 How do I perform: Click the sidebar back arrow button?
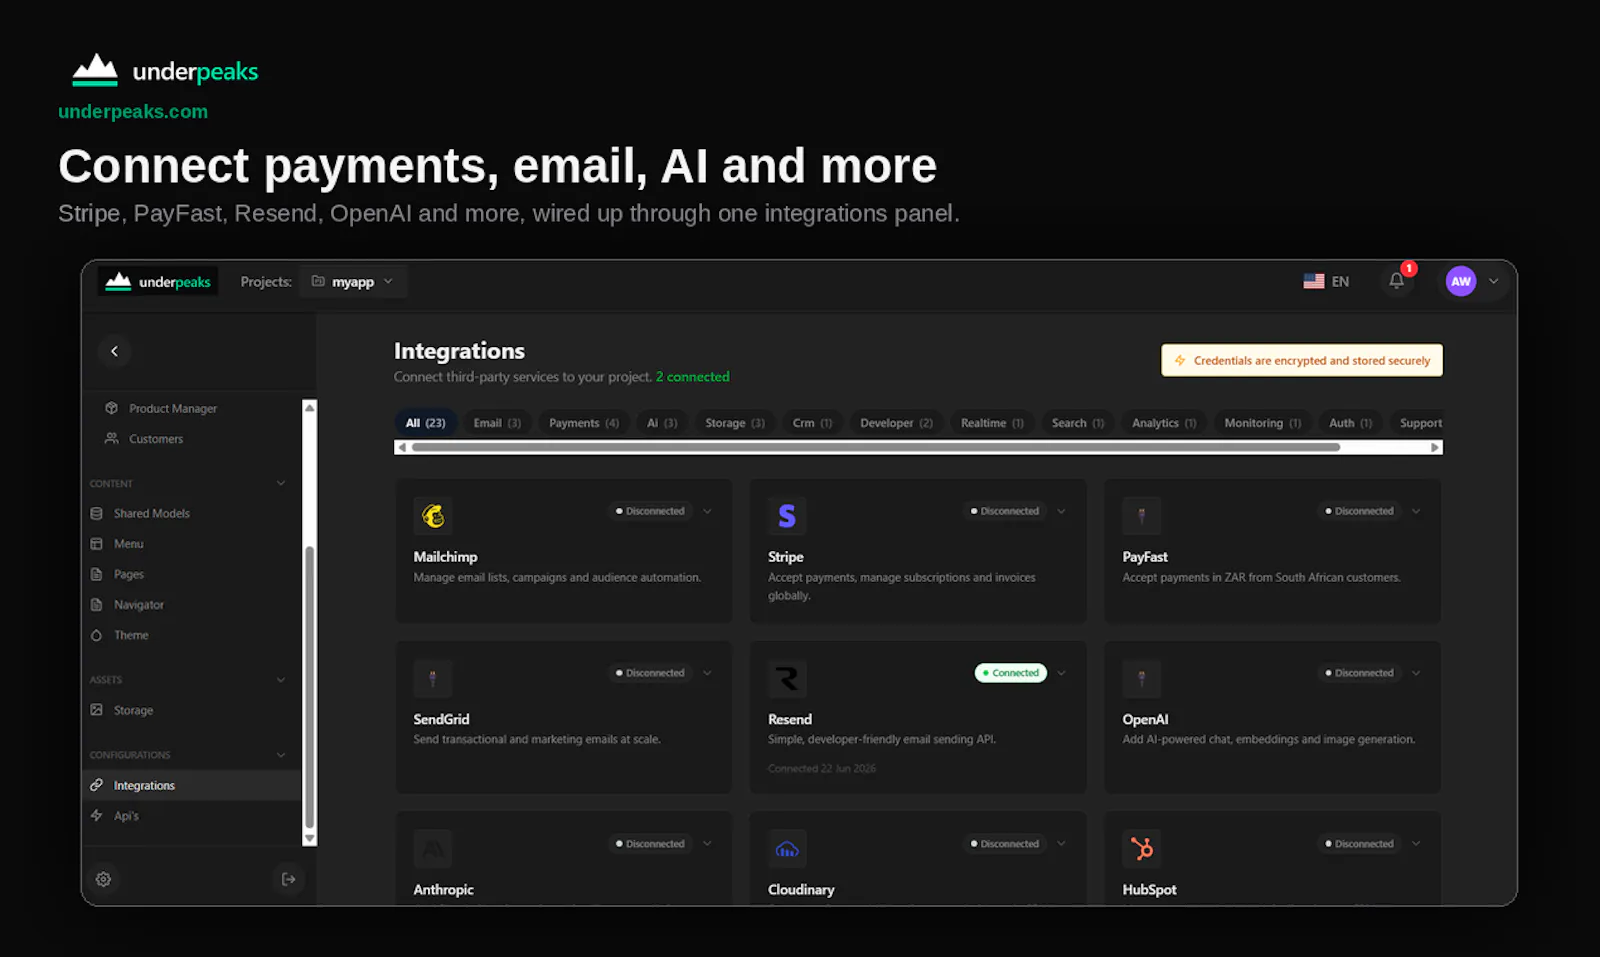click(x=114, y=351)
